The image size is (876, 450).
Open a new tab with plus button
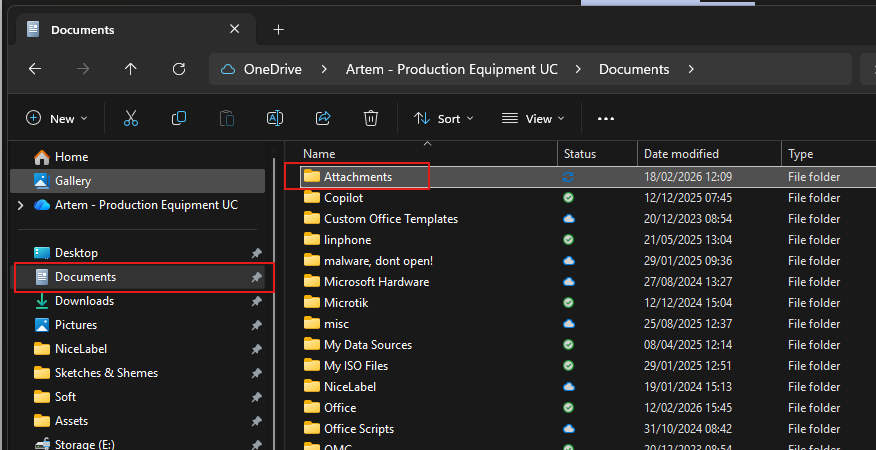tap(279, 29)
